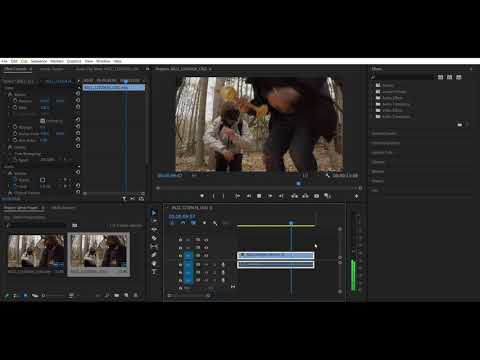Expand the Lumetri Presets folder
The width and height of the screenshot is (480, 360).
[x=373, y=92]
